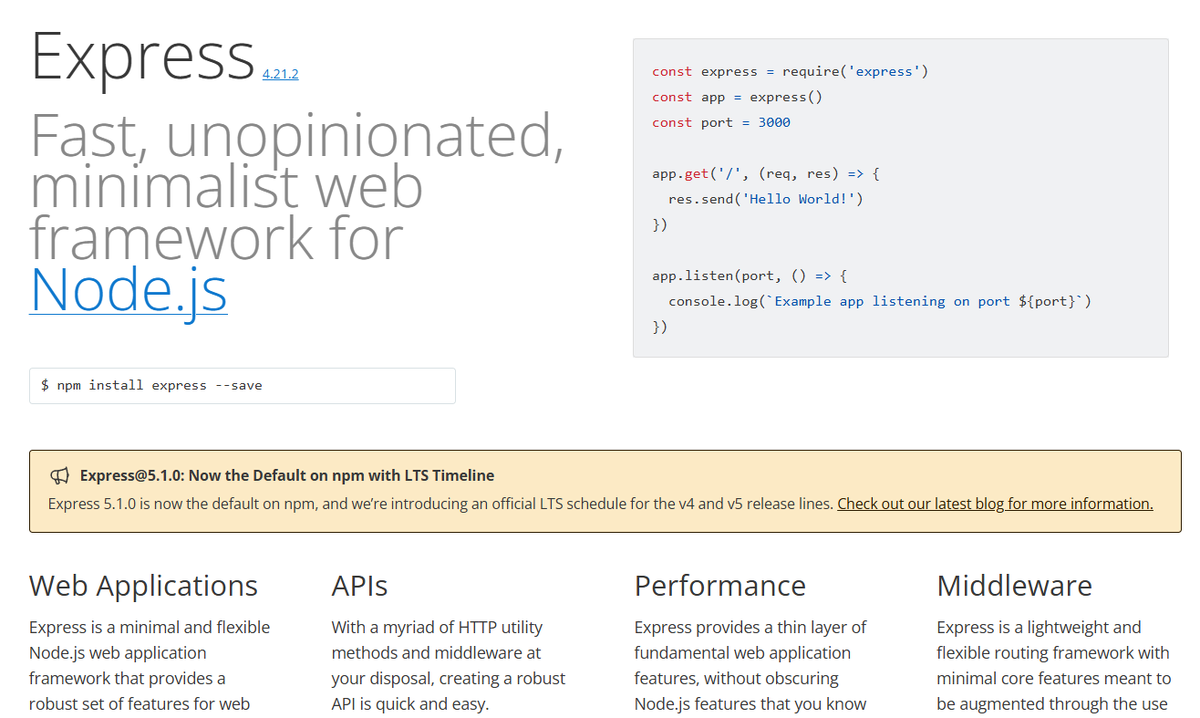
Task: Click the console.log code line
Action: (x=879, y=301)
